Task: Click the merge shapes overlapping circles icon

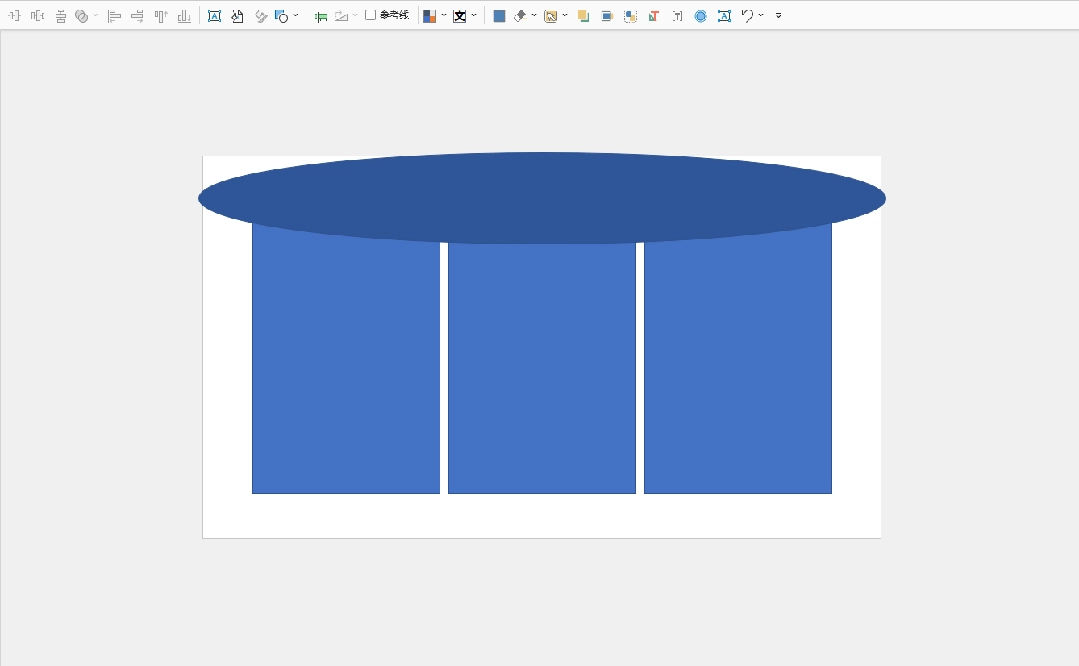Action: coord(81,16)
